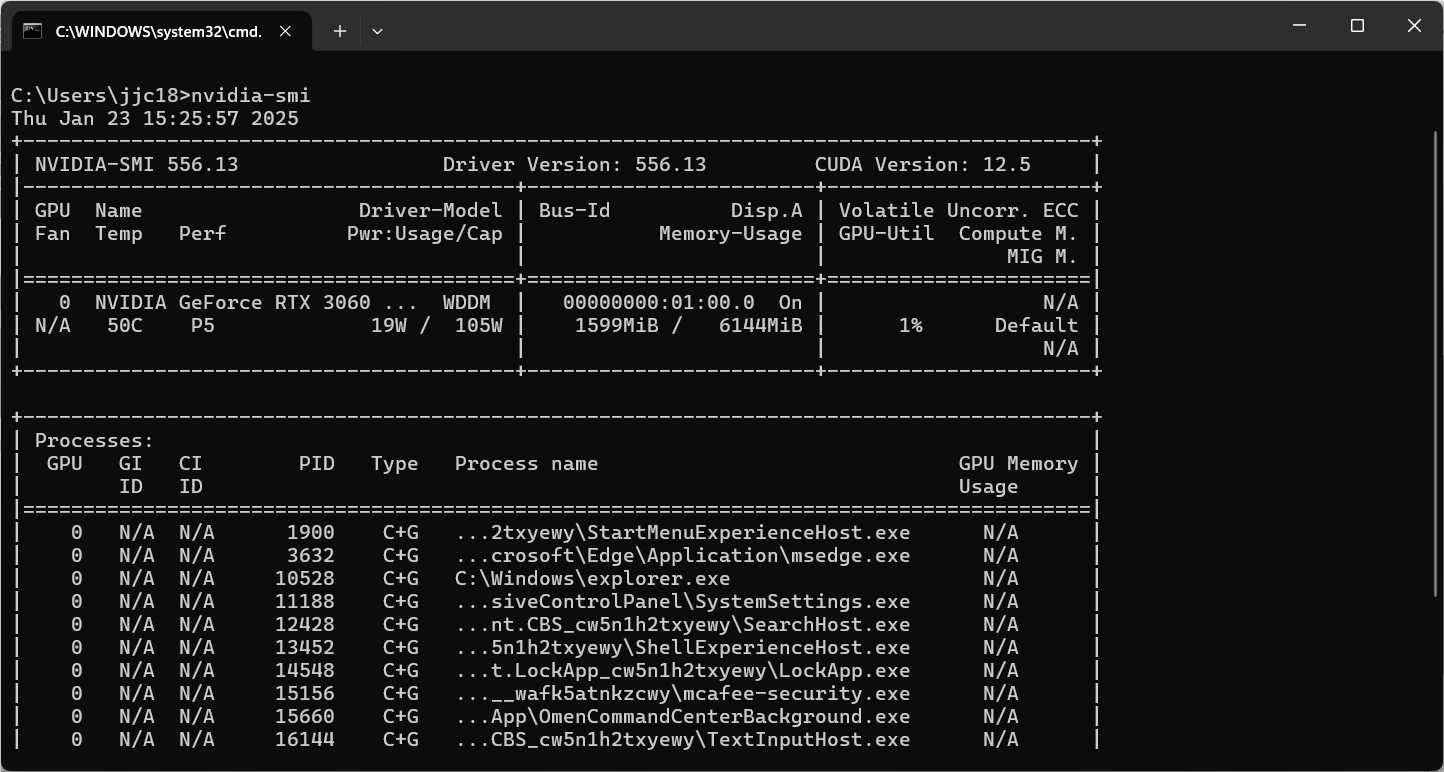Viewport: 1444px width, 772px height.
Task: Click the msedge.exe process entry
Action: click(682, 556)
